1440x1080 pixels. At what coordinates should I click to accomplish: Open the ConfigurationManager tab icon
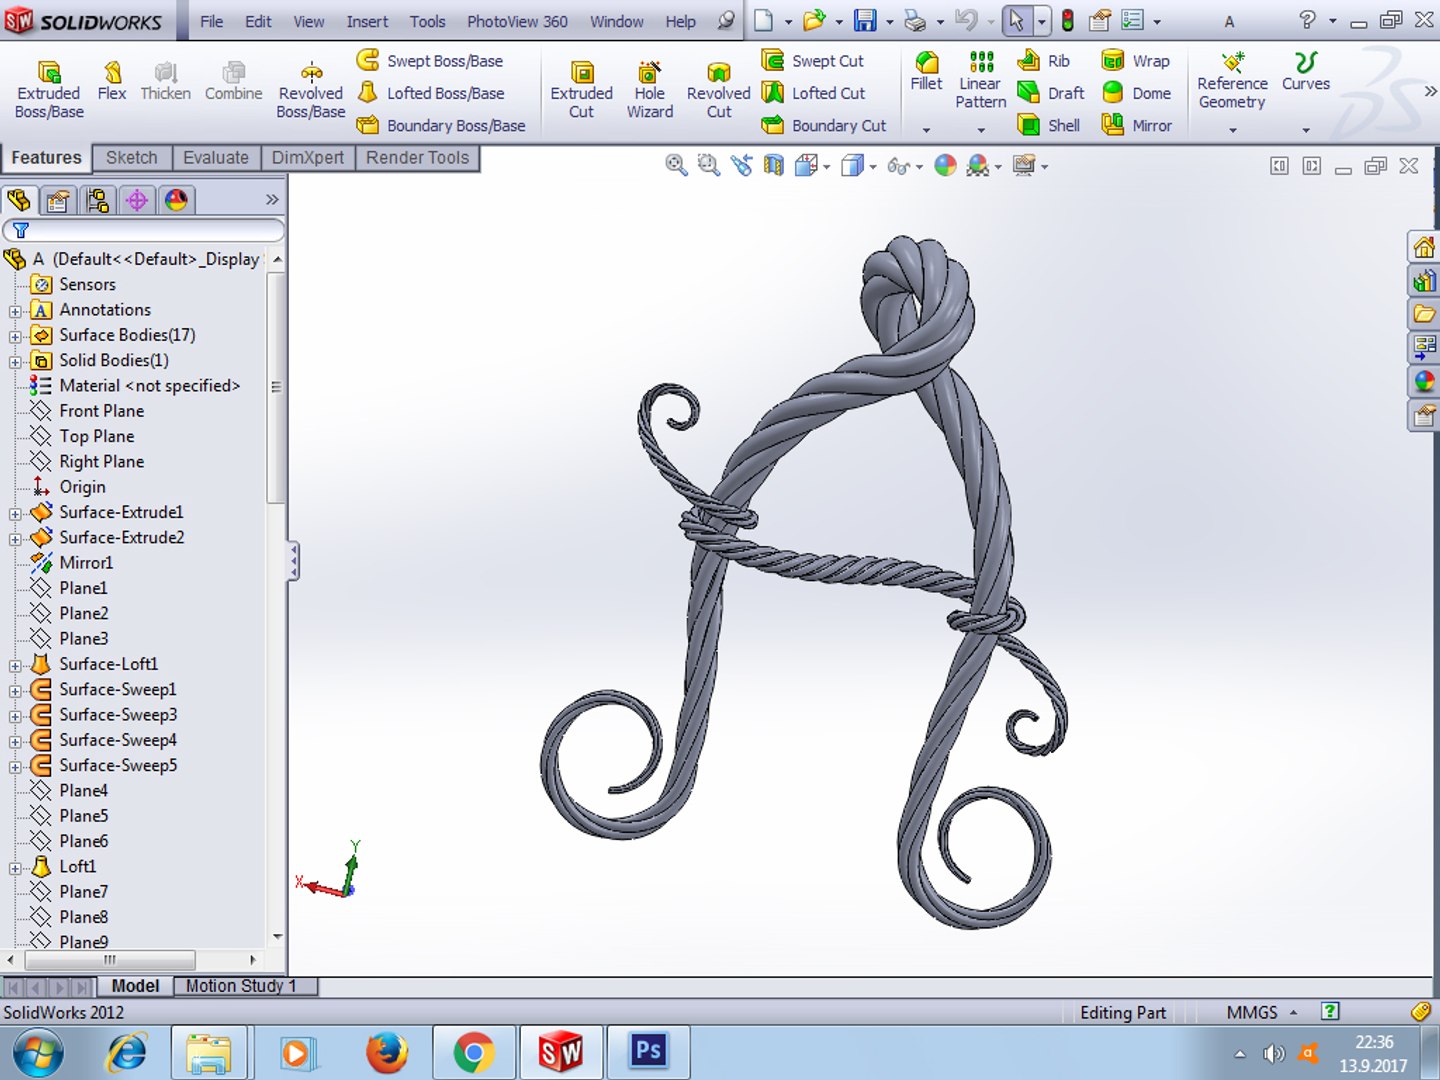(97, 200)
